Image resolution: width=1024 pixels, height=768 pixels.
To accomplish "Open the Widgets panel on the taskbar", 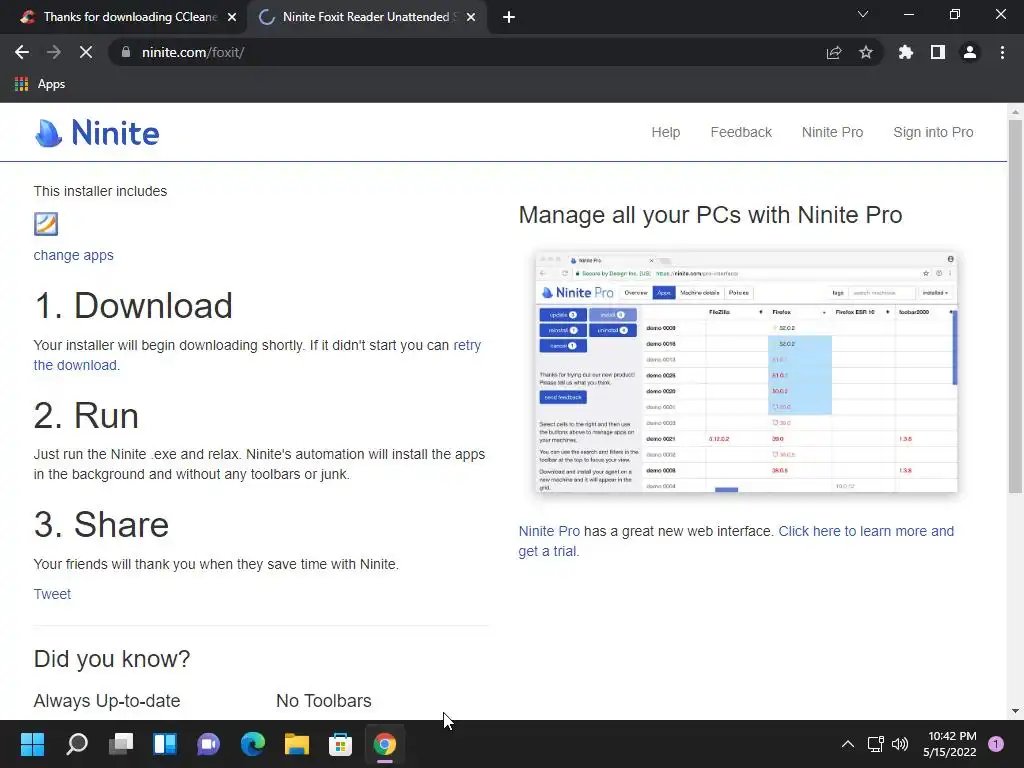I will click(x=165, y=744).
